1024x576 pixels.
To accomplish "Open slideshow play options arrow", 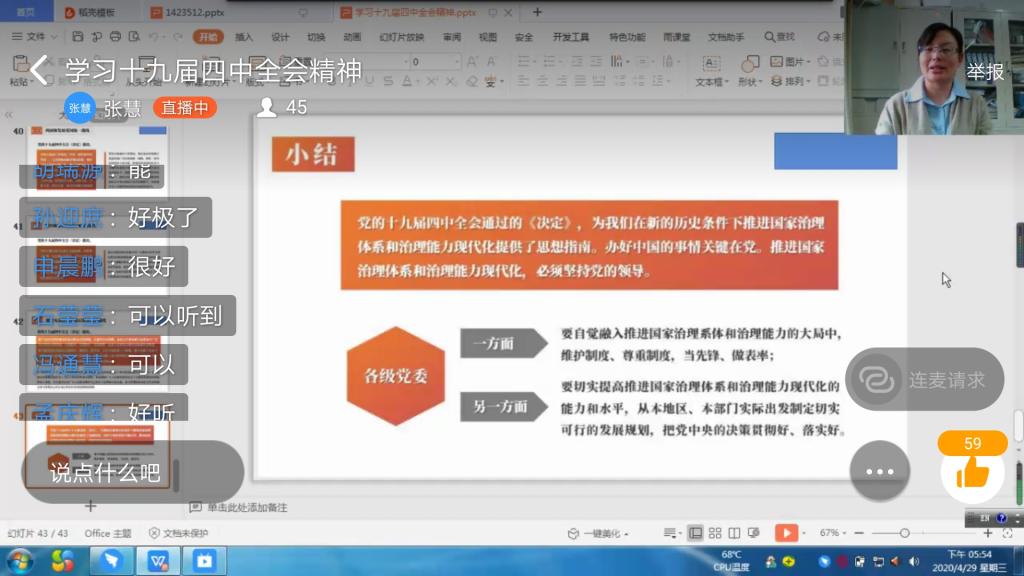I will [x=804, y=533].
